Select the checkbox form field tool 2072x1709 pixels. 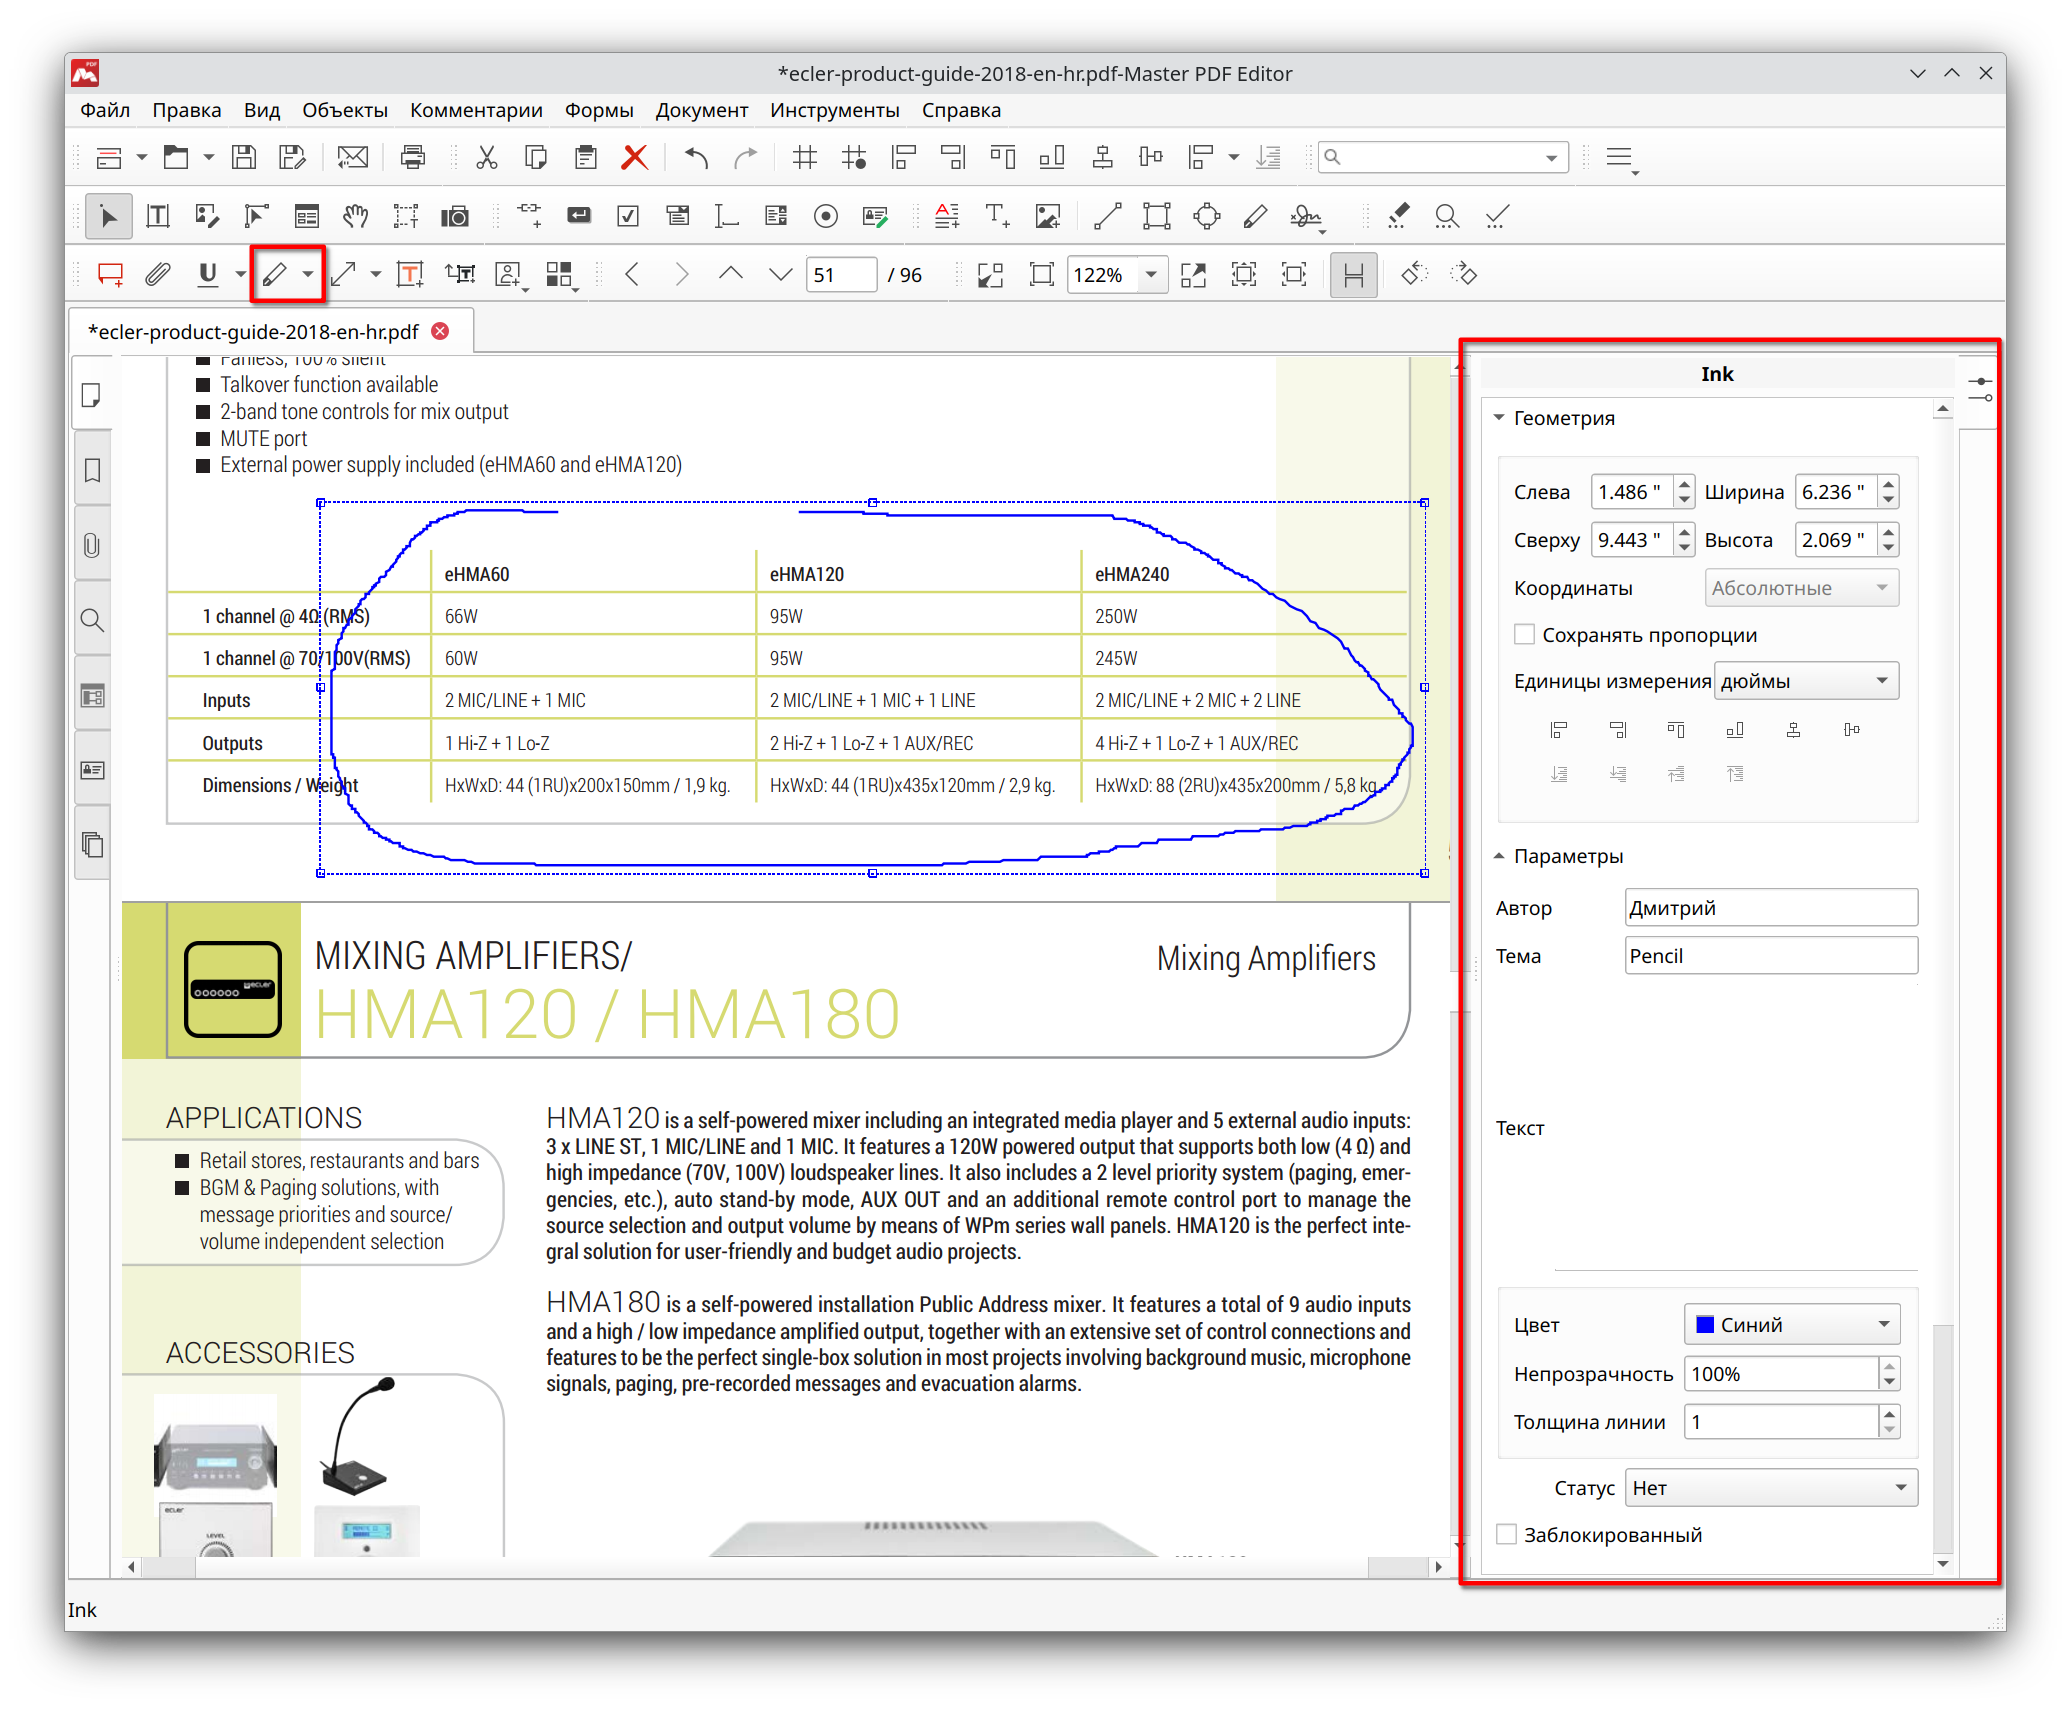pos(628,216)
